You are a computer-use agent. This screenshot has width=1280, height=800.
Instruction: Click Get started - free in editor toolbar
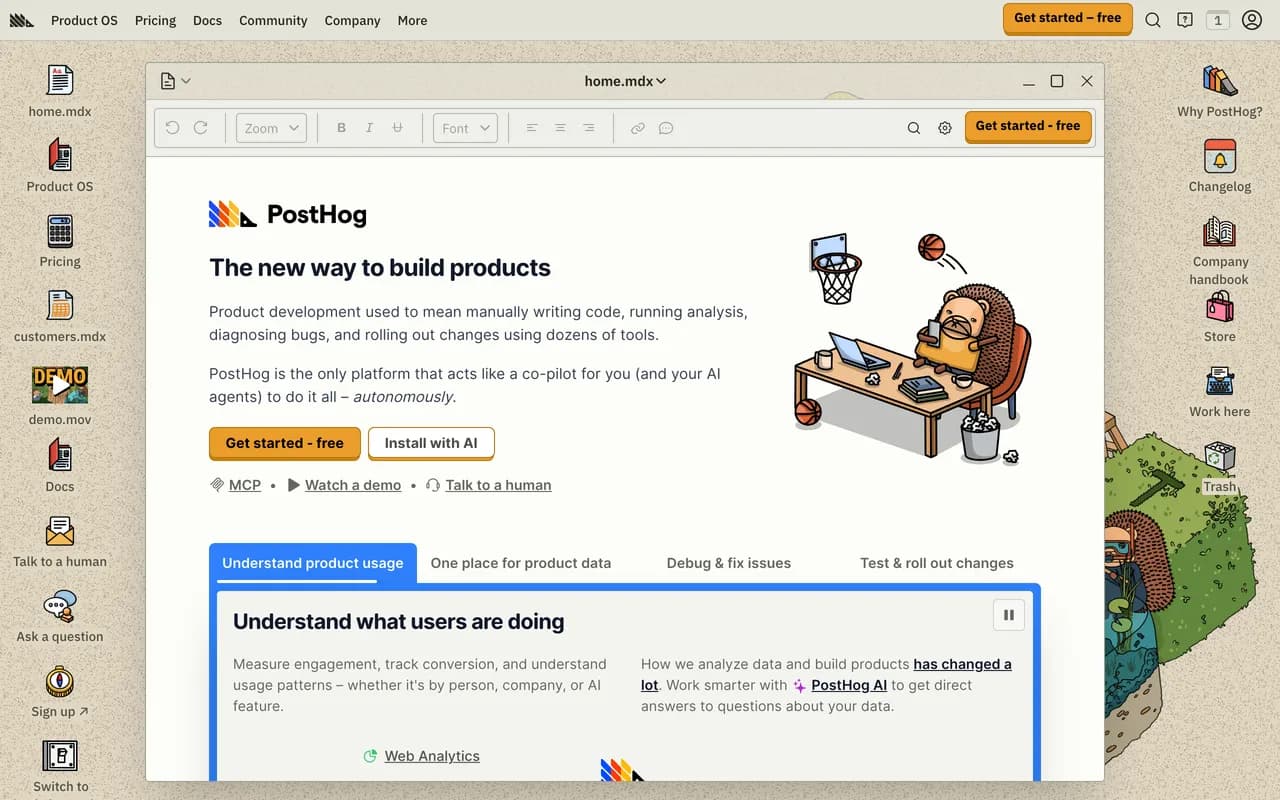(x=1028, y=126)
